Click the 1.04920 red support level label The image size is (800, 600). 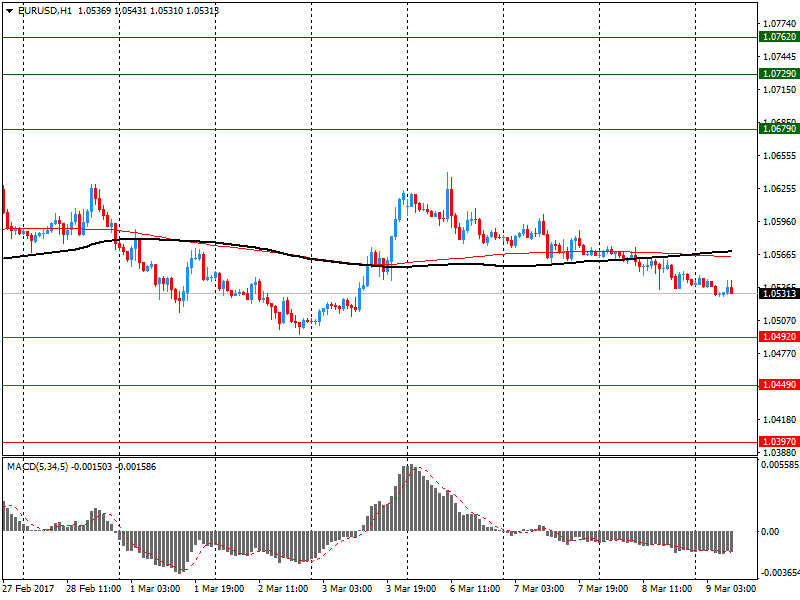[x=779, y=337]
